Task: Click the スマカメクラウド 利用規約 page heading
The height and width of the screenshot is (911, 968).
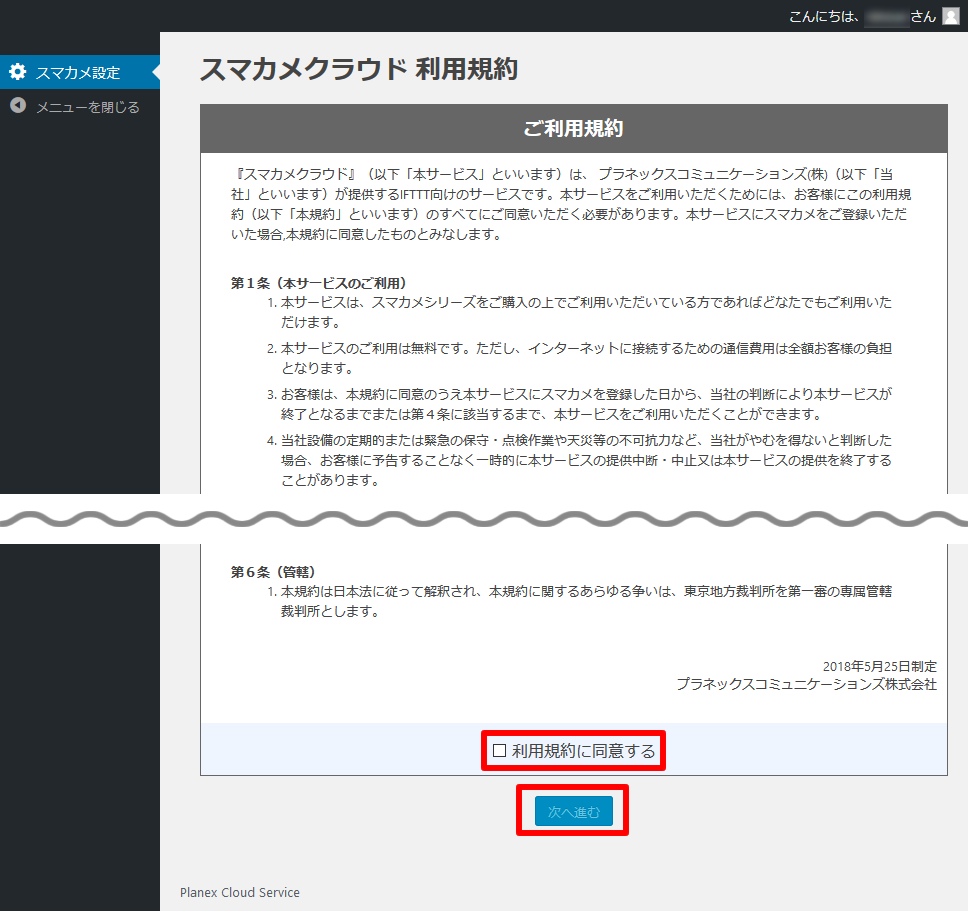Action: coord(359,69)
